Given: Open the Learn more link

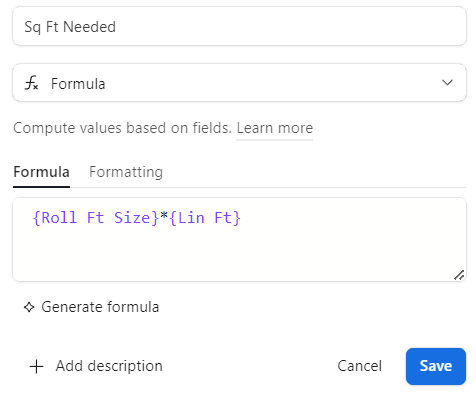Looking at the screenshot, I should (275, 128).
